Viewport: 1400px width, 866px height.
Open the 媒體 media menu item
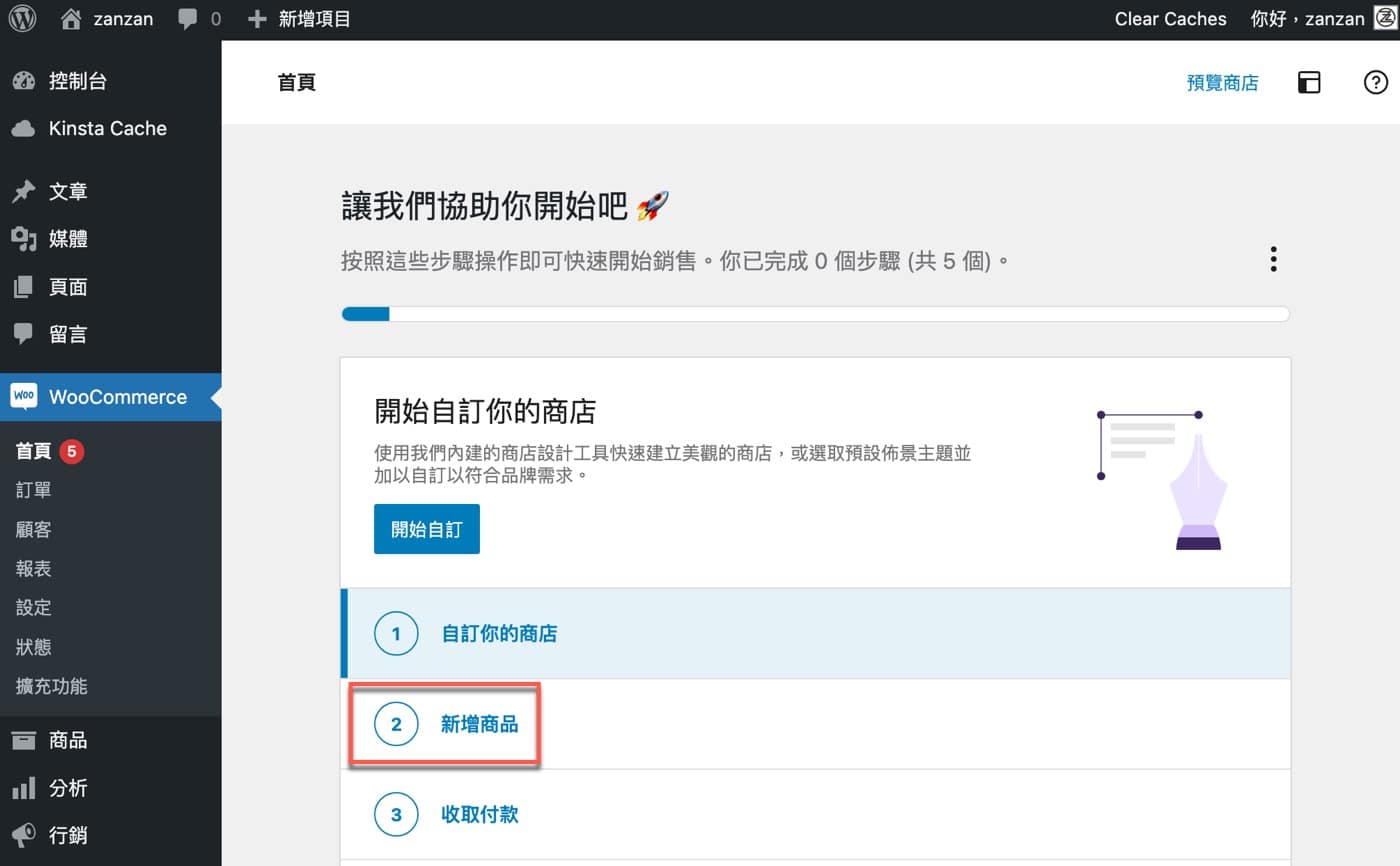[110, 239]
